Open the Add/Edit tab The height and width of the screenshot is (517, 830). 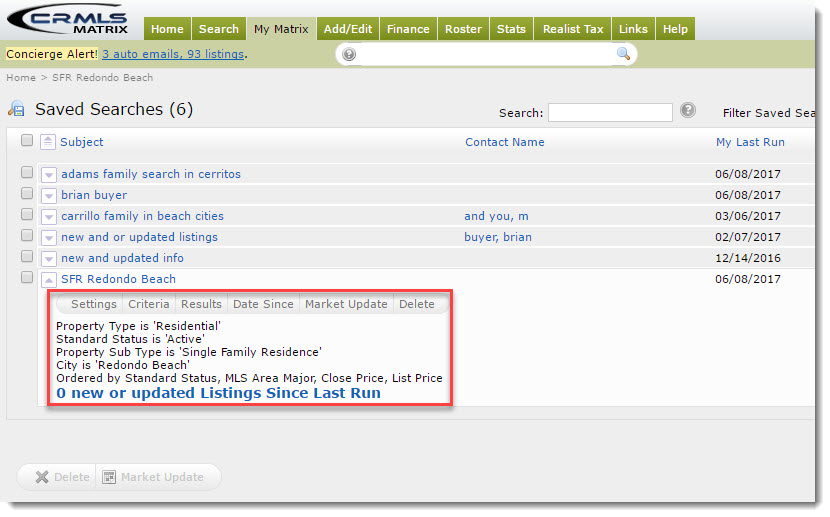(x=348, y=29)
